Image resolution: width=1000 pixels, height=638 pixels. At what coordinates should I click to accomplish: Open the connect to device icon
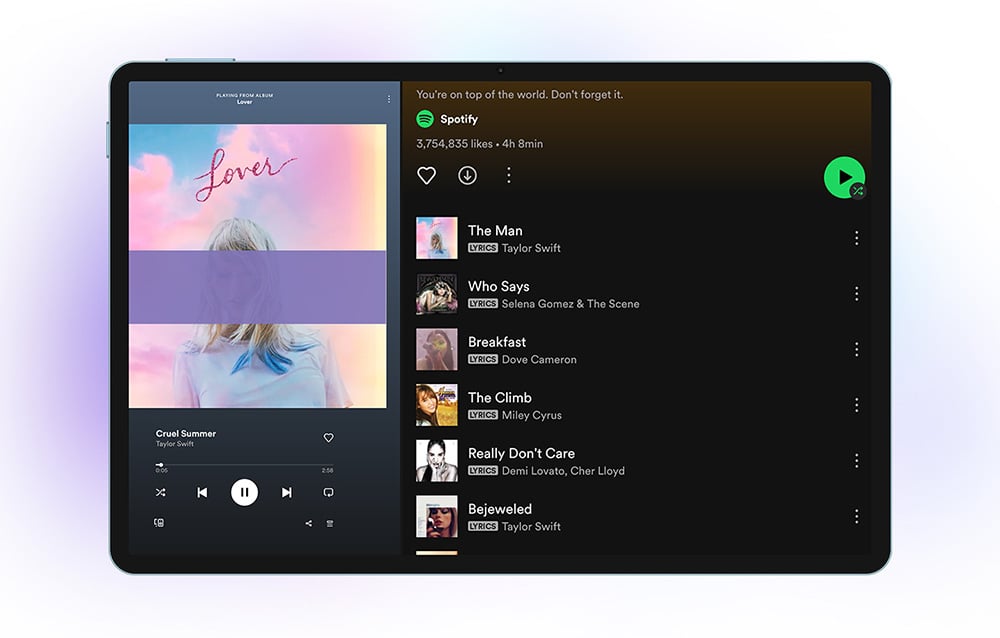159,523
